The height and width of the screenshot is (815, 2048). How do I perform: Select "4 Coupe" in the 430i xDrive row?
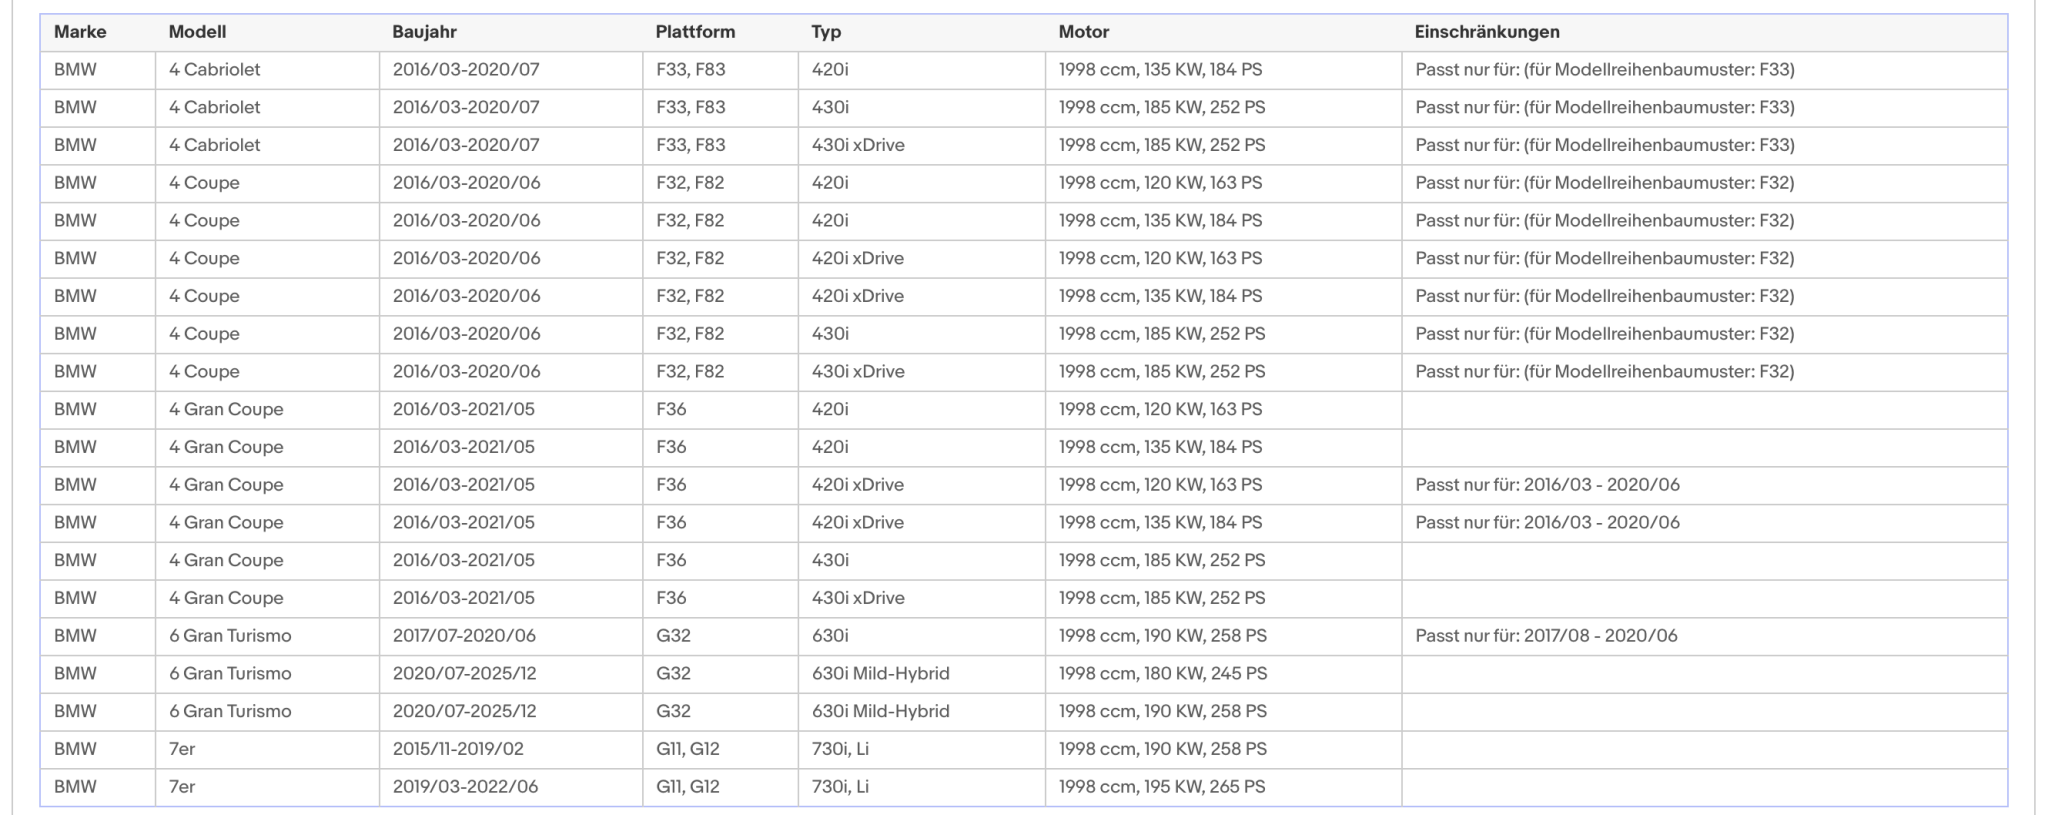[x=204, y=372]
